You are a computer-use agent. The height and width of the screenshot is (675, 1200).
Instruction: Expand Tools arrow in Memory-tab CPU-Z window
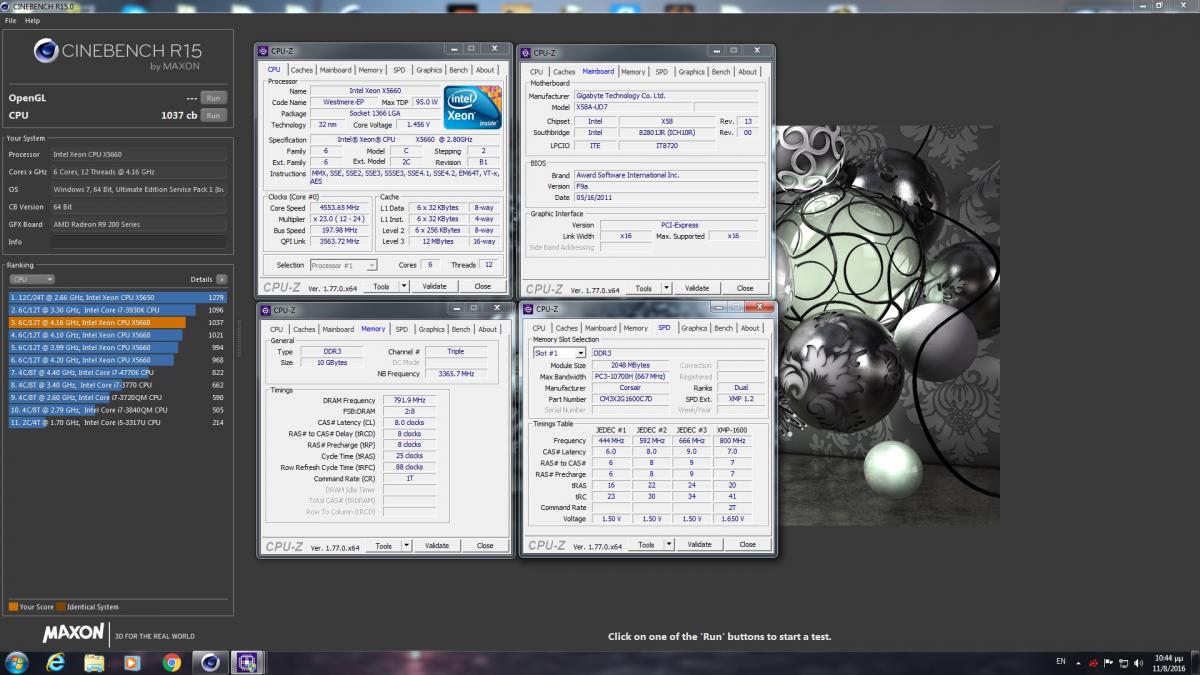click(x=407, y=546)
